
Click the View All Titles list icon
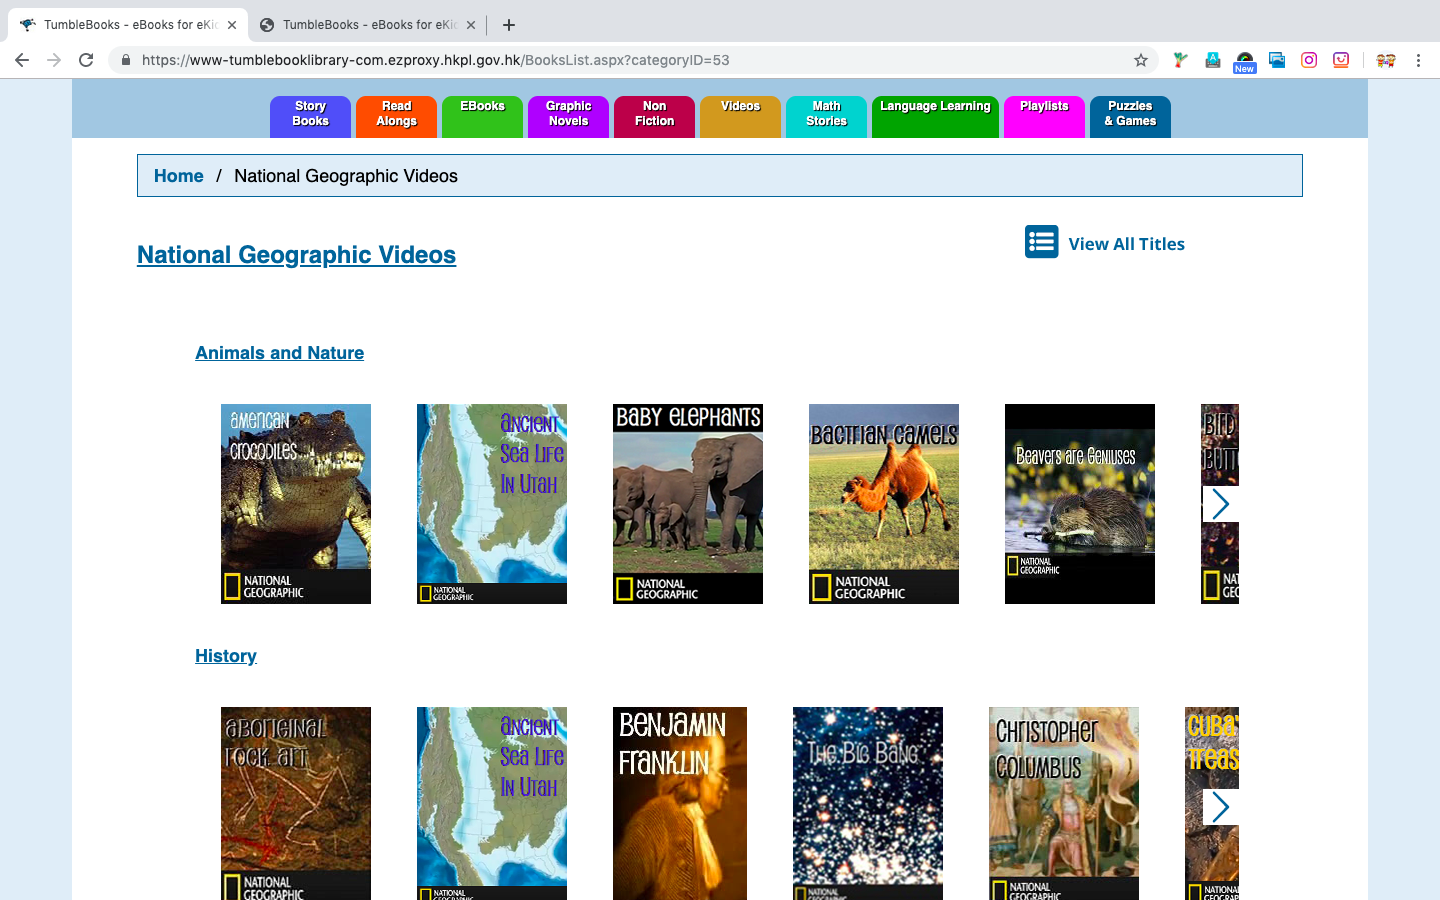1041,242
